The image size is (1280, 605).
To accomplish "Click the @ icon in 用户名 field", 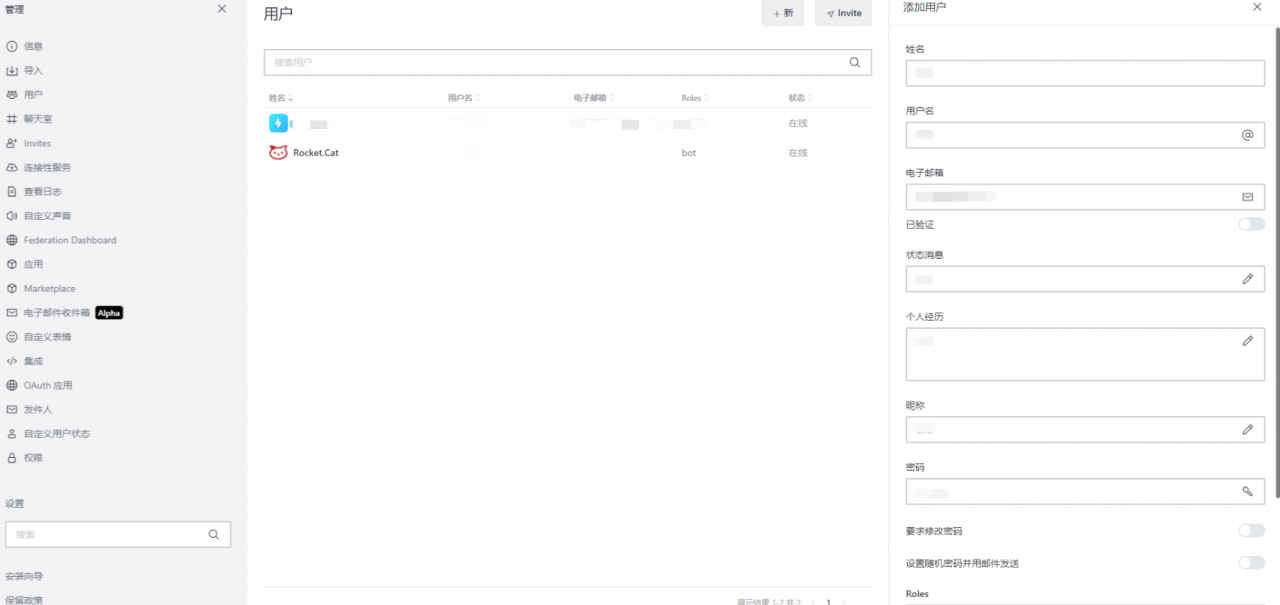I will pos(1247,135).
